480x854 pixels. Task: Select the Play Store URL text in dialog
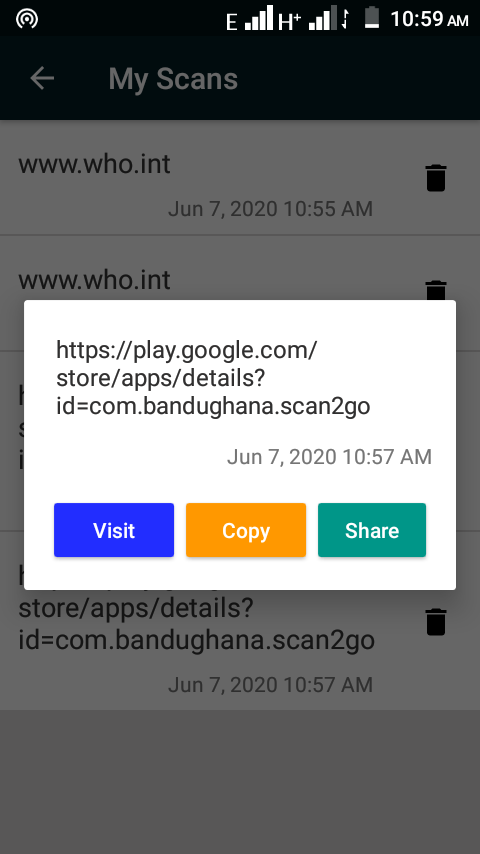point(213,377)
